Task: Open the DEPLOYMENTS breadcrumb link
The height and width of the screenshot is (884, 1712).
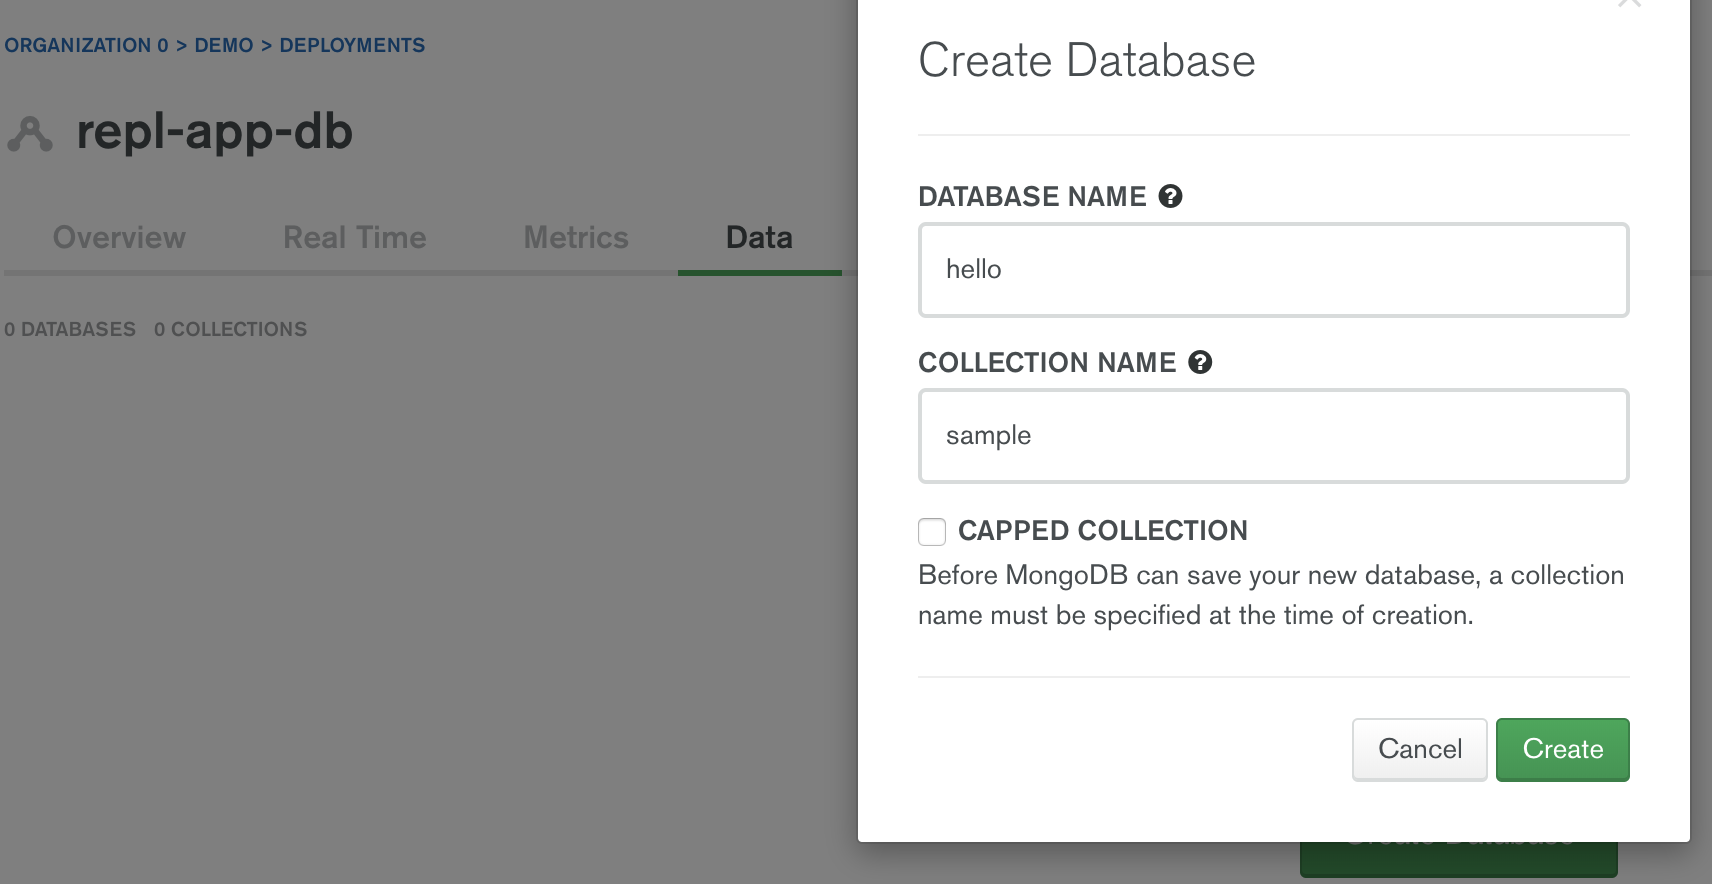Action: 352,45
